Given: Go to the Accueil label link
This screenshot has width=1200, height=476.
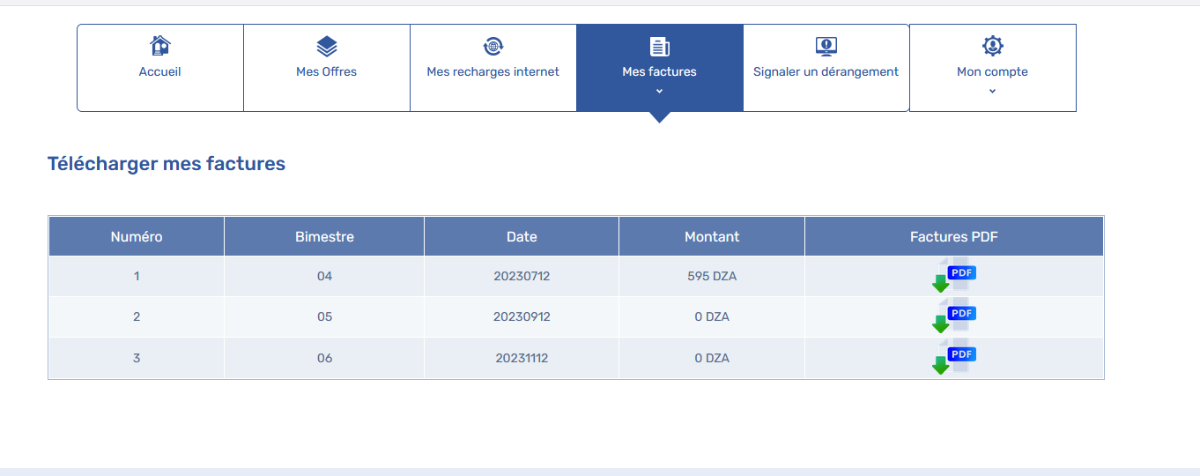Looking at the screenshot, I should coord(160,72).
